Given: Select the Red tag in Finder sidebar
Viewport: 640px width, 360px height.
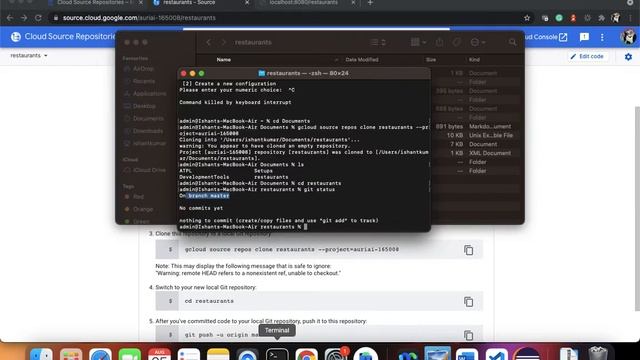Looking at the screenshot, I should click(134, 197).
